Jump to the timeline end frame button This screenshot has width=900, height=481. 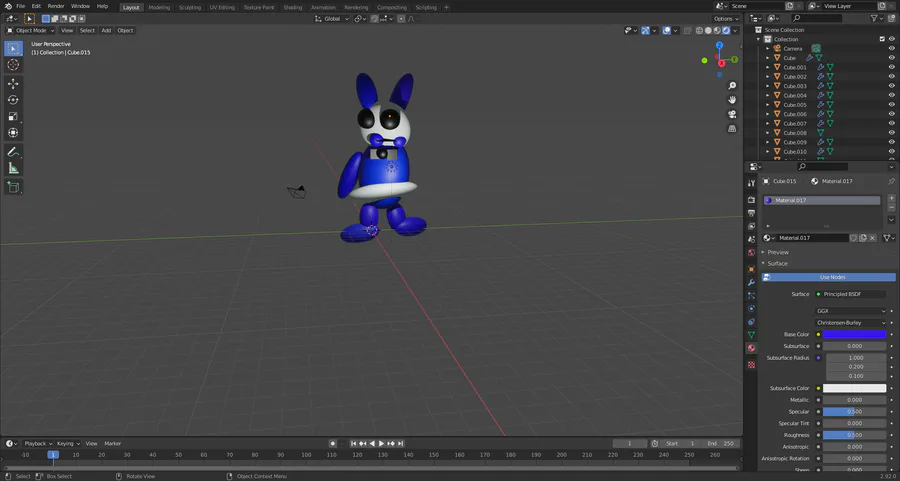coord(401,444)
